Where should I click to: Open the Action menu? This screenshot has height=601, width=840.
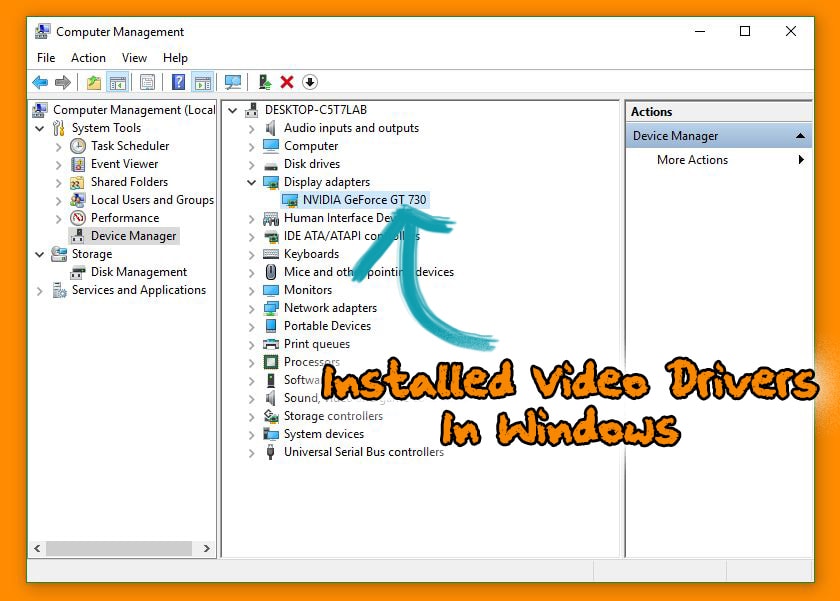88,58
